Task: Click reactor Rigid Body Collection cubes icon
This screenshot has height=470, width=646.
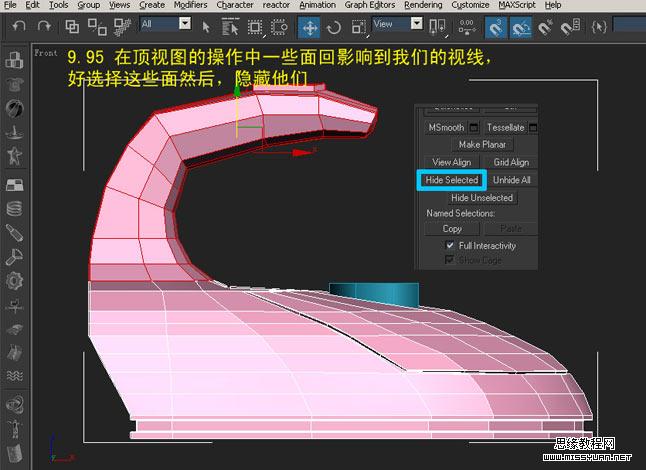Action: (x=14, y=60)
